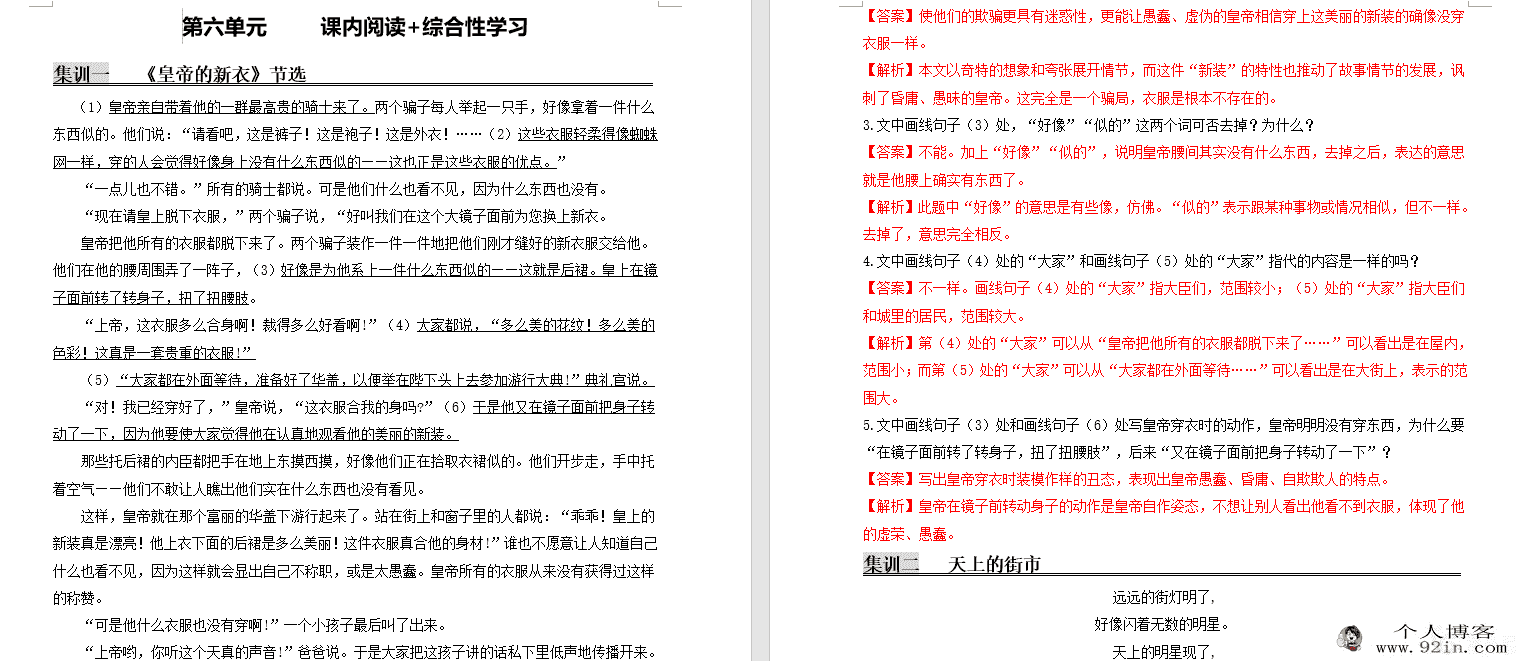Click question 4 starting '4.文中画线句子(4)处'

pyautogui.click(x=1141, y=262)
